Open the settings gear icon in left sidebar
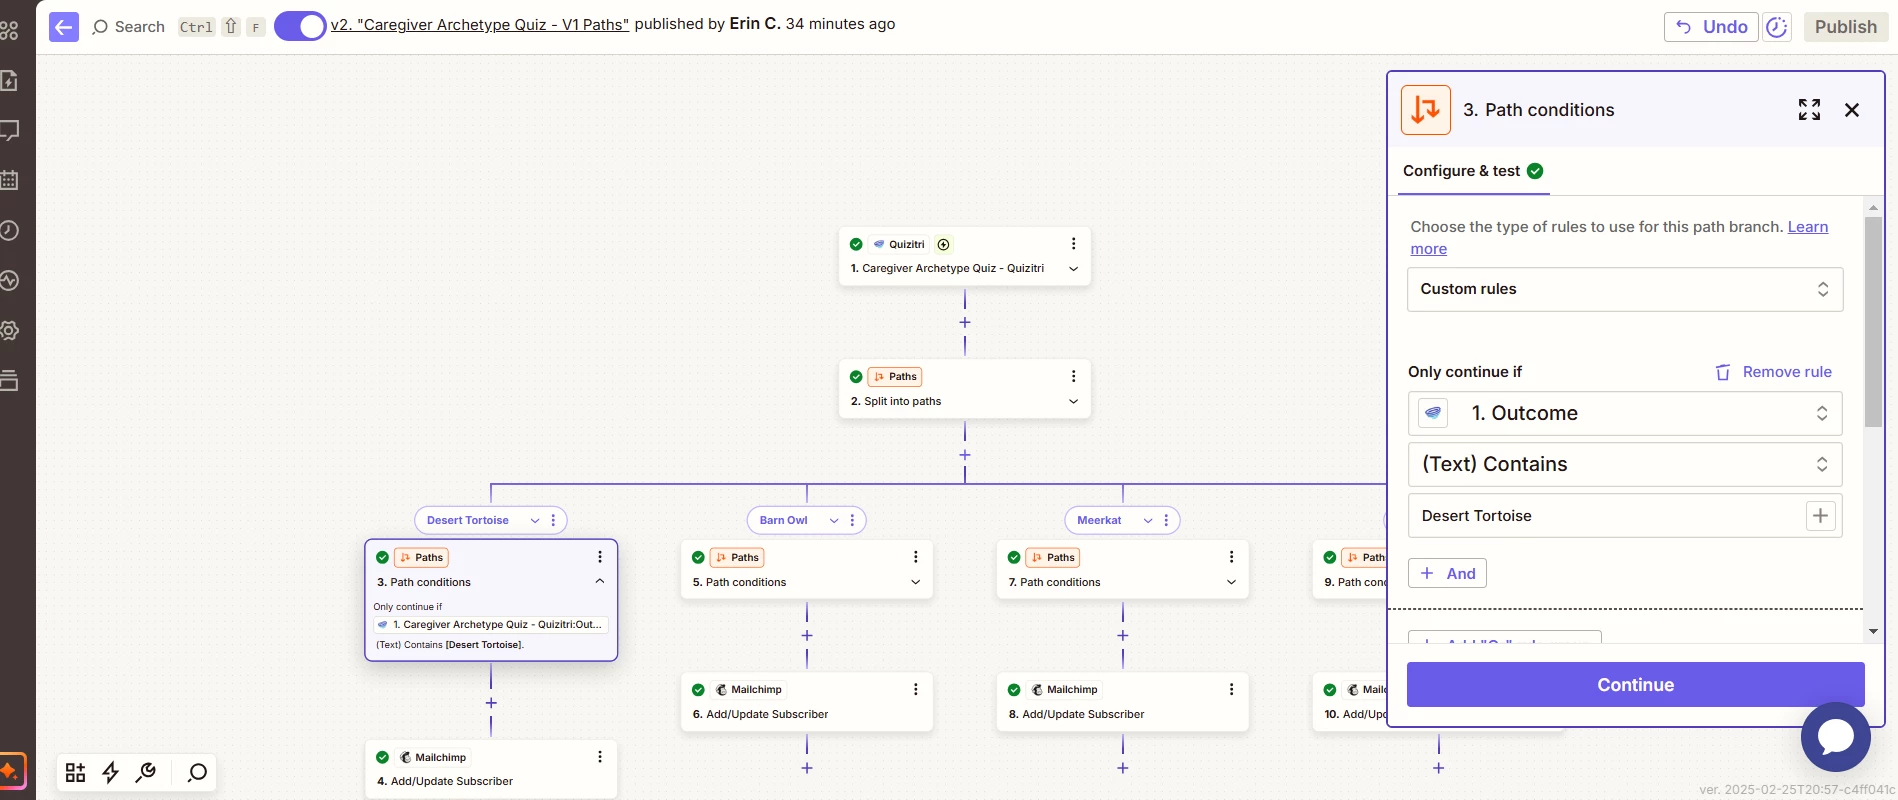Image resolution: width=1898 pixels, height=800 pixels. (9, 330)
